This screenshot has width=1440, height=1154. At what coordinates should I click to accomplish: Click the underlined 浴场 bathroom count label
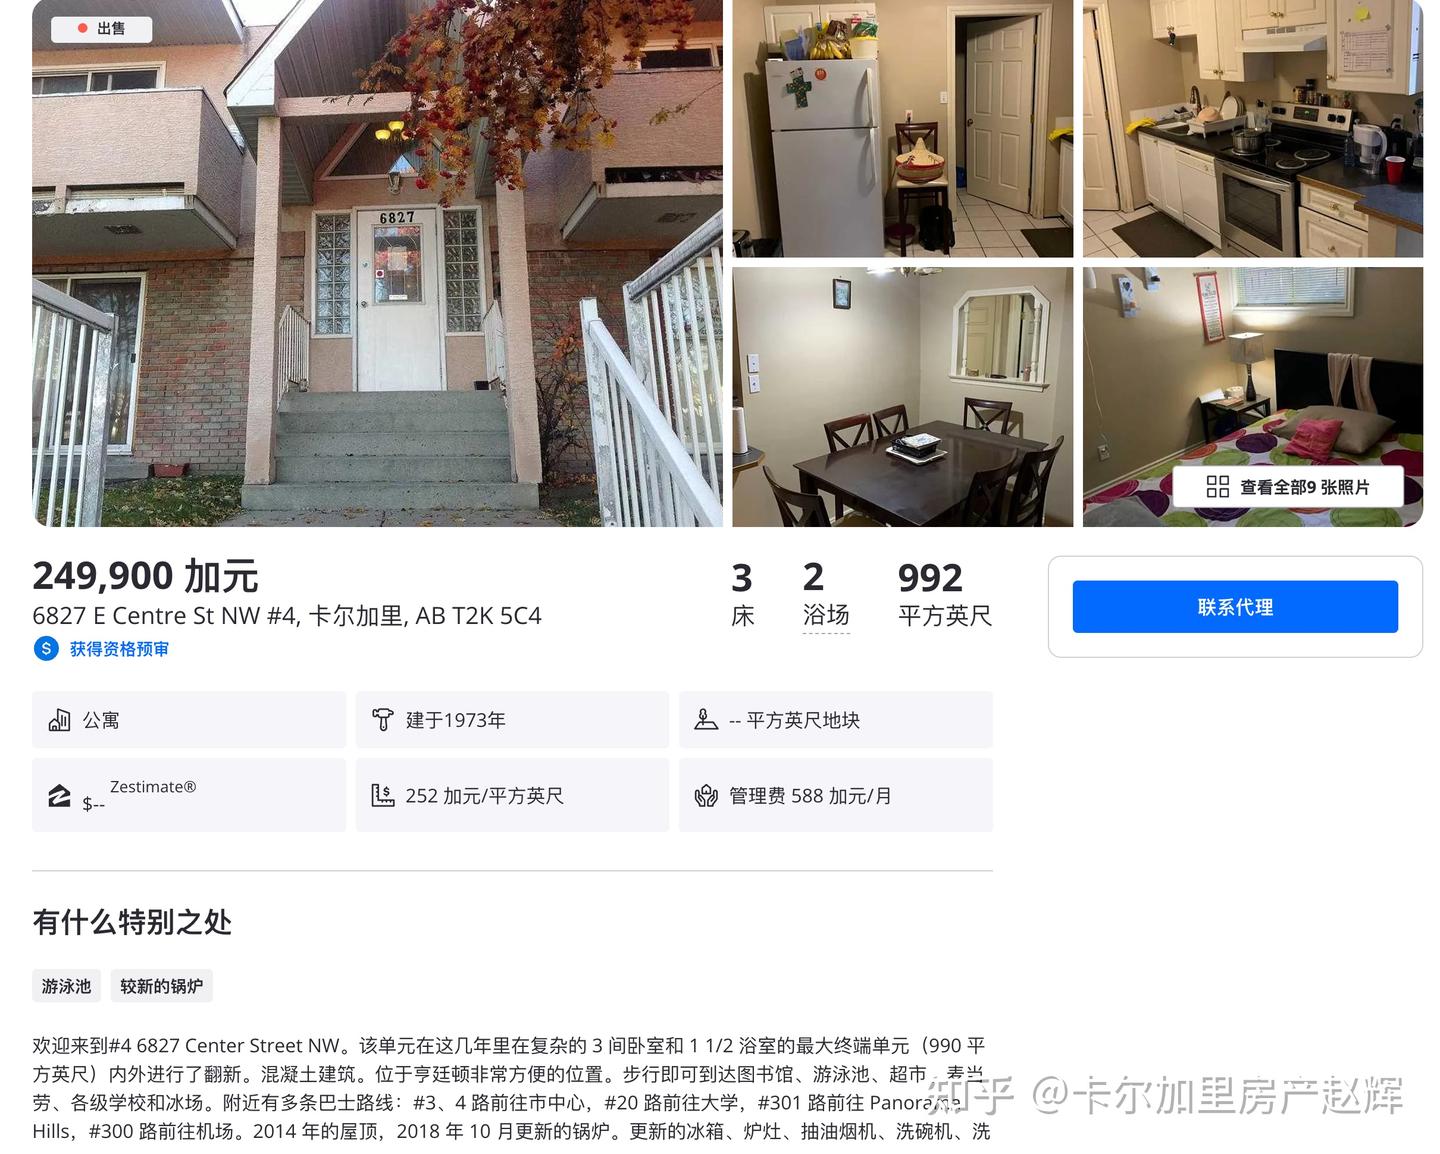click(x=826, y=616)
